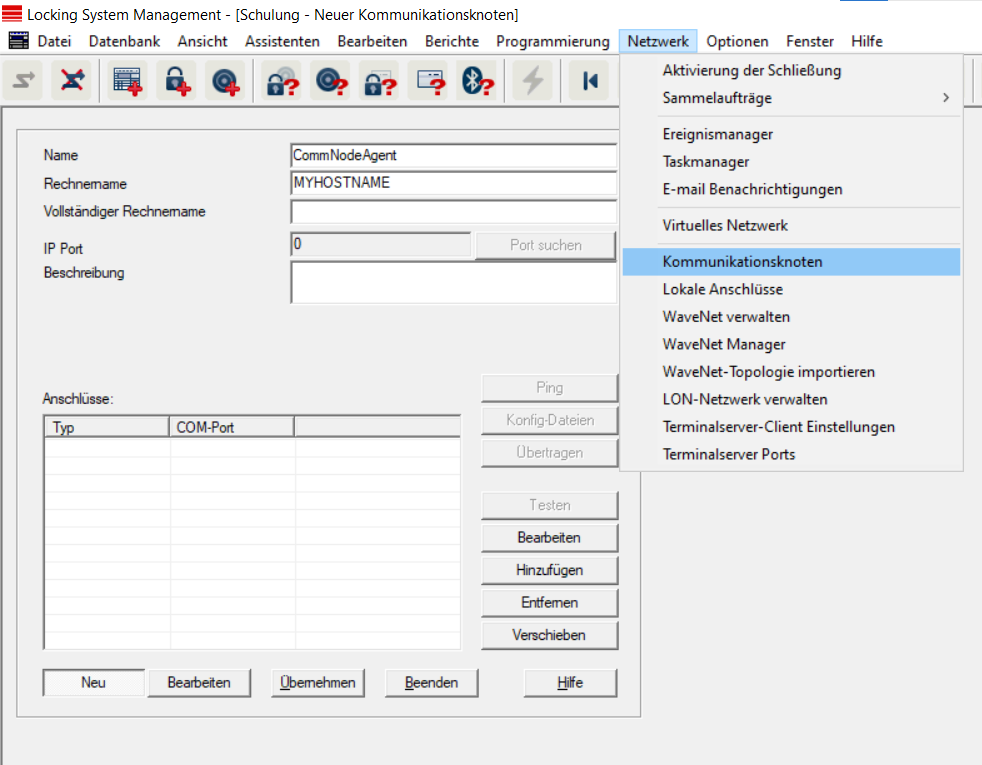This screenshot has width=982, height=765.
Task: Click the add new transponder icon
Action: (x=225, y=82)
